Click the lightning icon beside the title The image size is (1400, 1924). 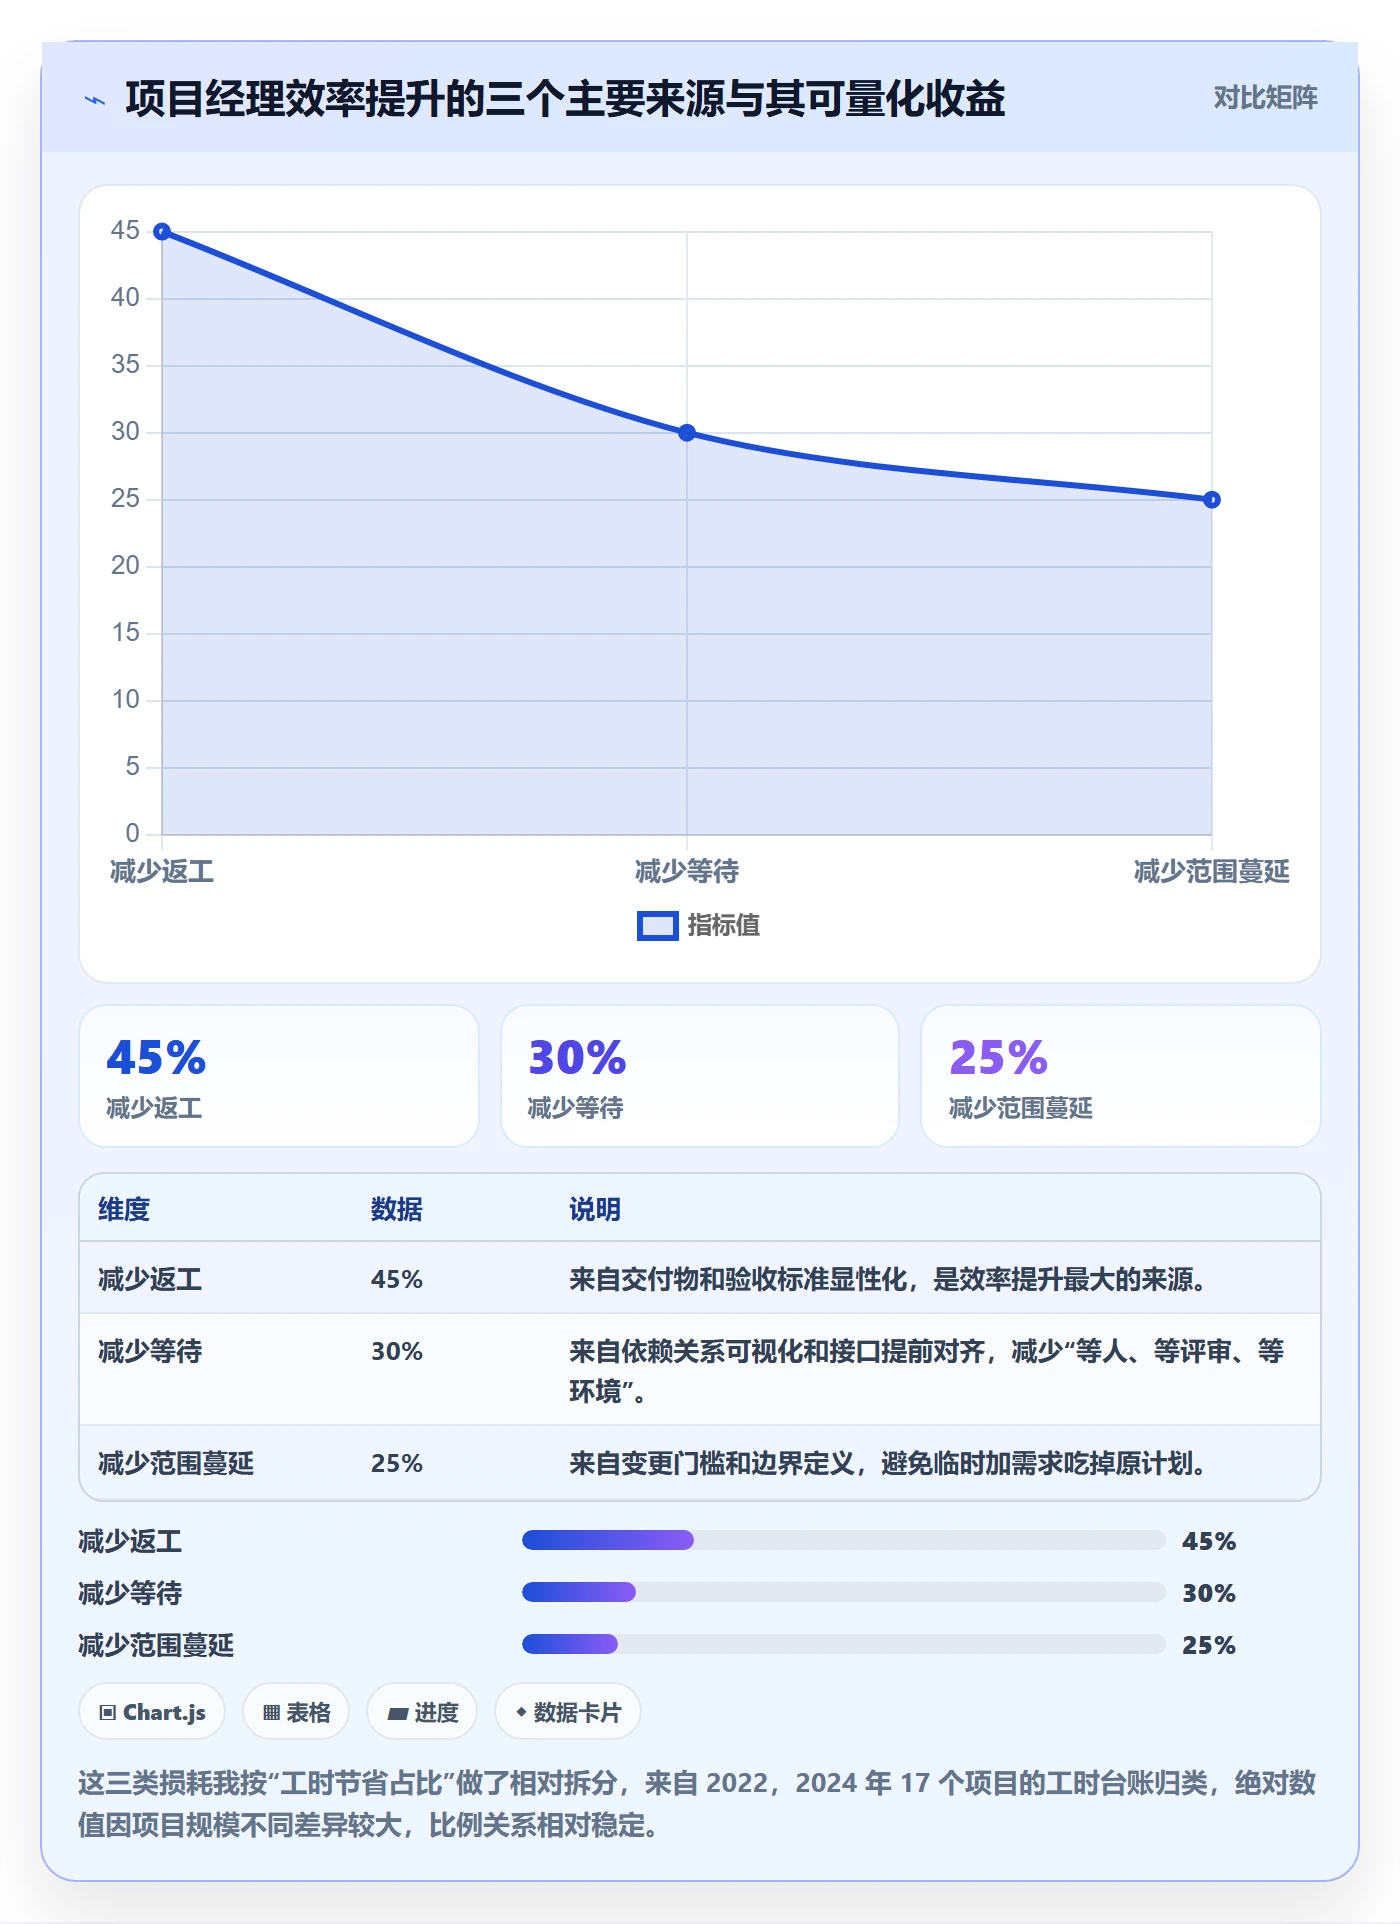click(x=95, y=100)
